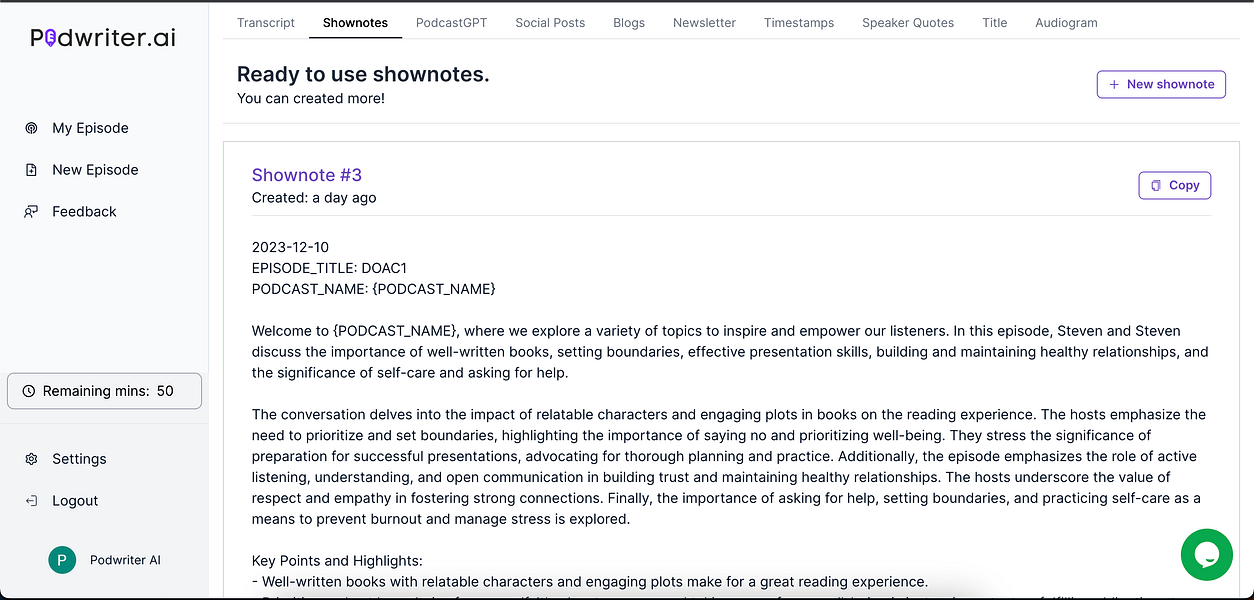This screenshot has width=1254, height=600.
Task: Select the New Episode icon
Action: (31, 169)
